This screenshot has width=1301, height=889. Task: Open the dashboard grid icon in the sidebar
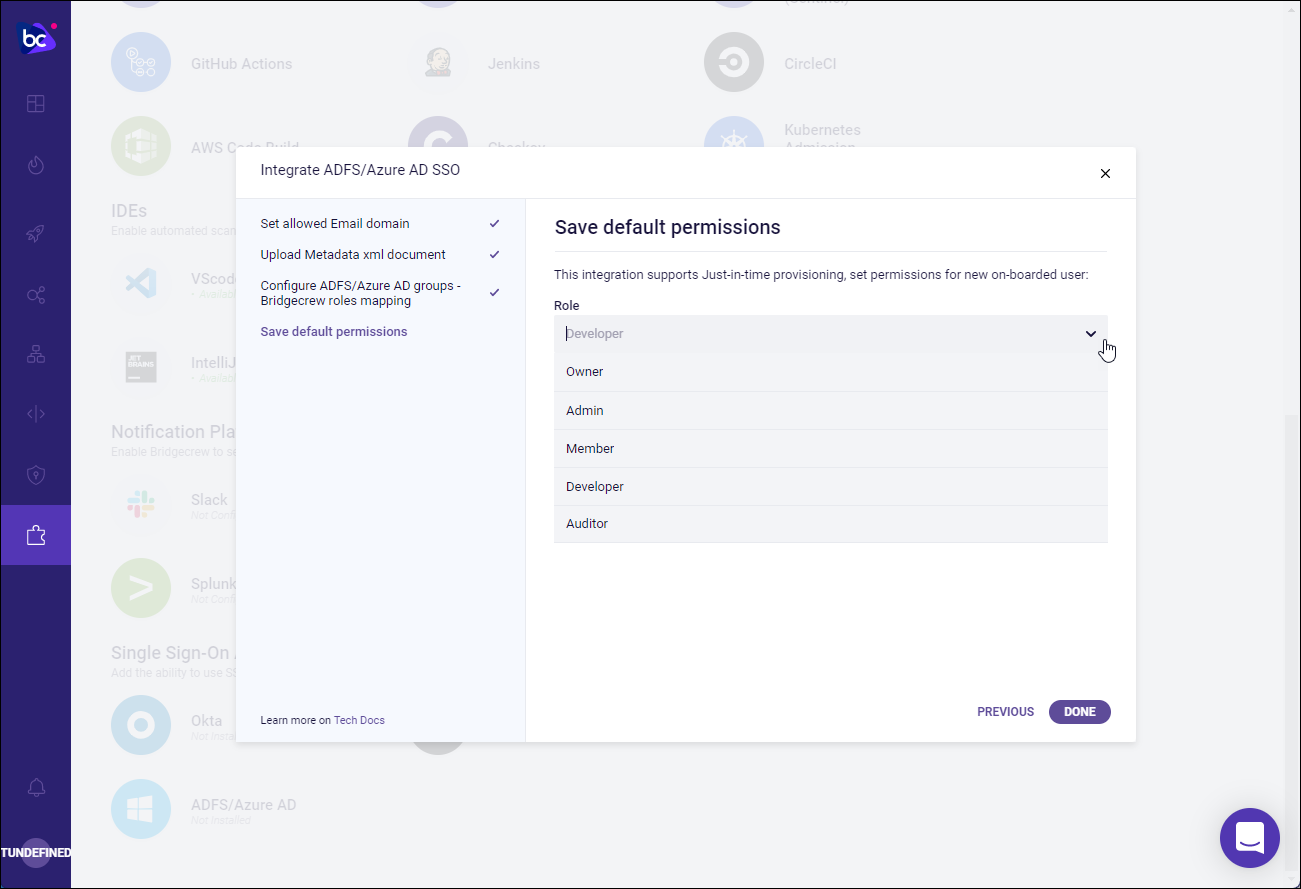point(36,104)
